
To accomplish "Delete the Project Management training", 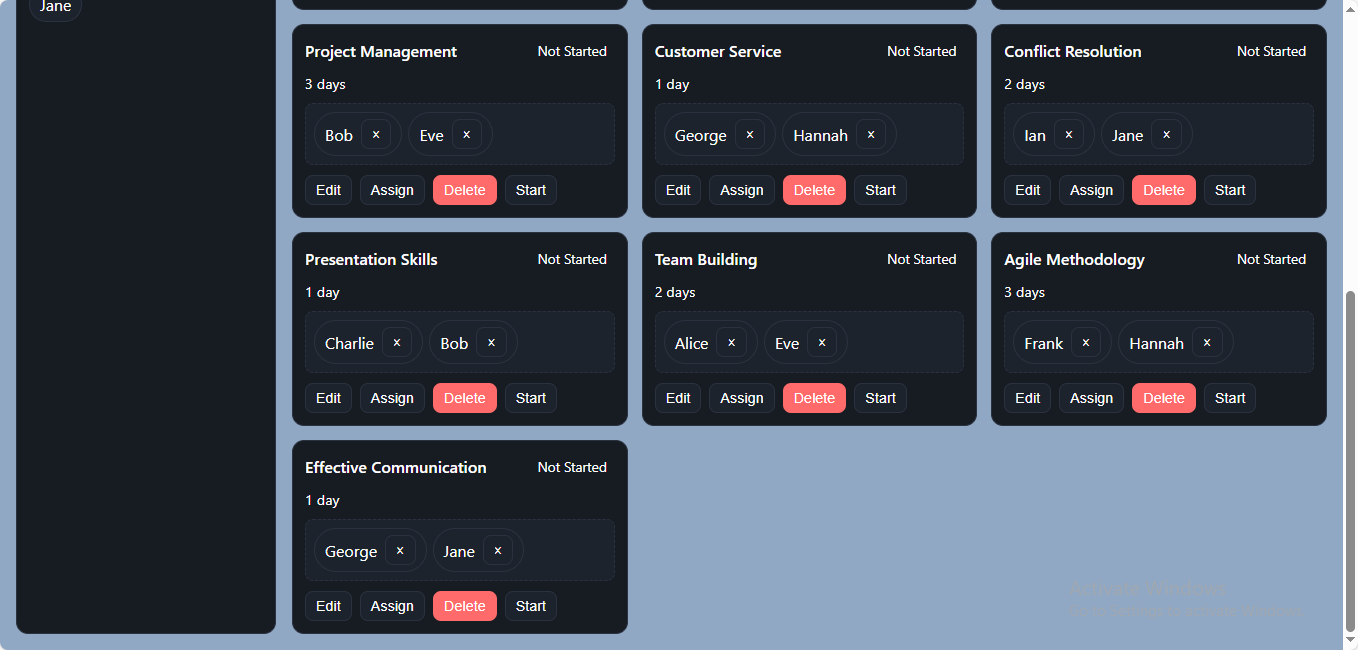I will [465, 190].
